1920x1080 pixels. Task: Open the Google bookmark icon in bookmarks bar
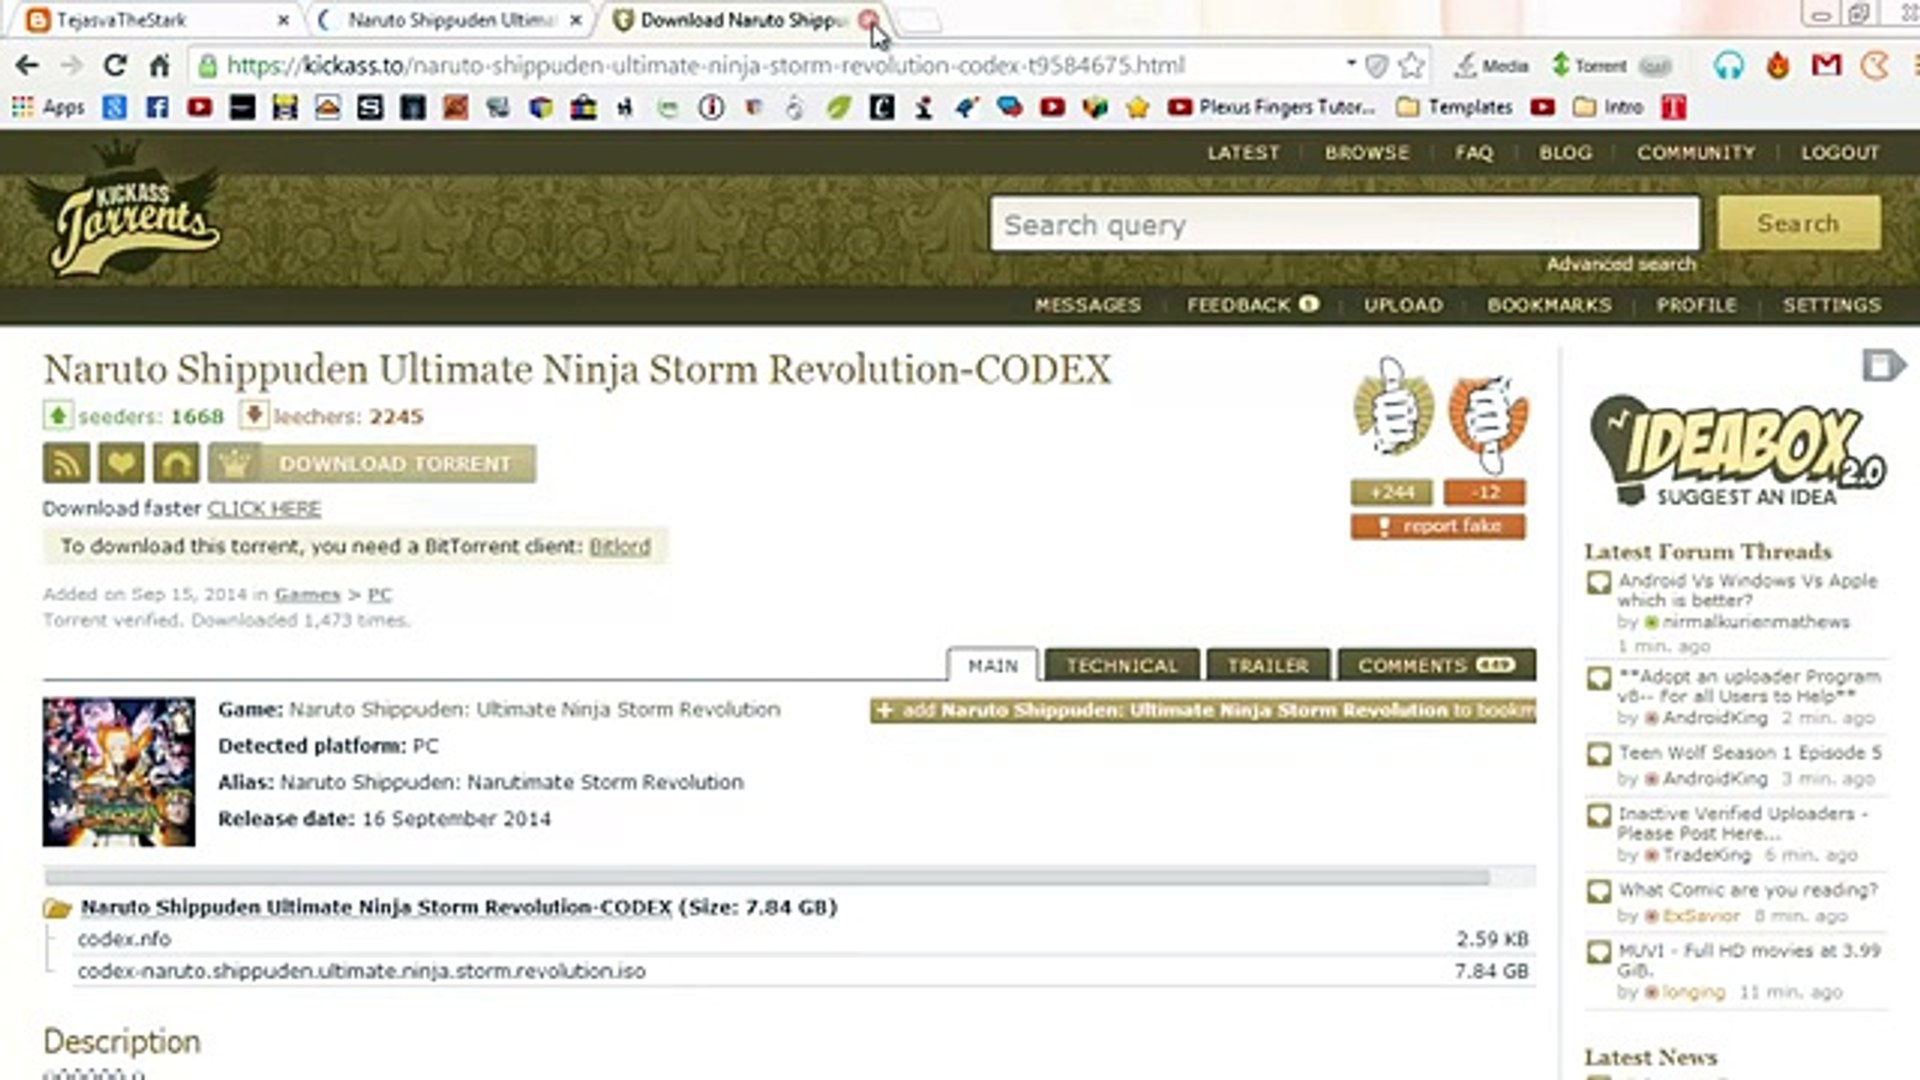[x=114, y=107]
